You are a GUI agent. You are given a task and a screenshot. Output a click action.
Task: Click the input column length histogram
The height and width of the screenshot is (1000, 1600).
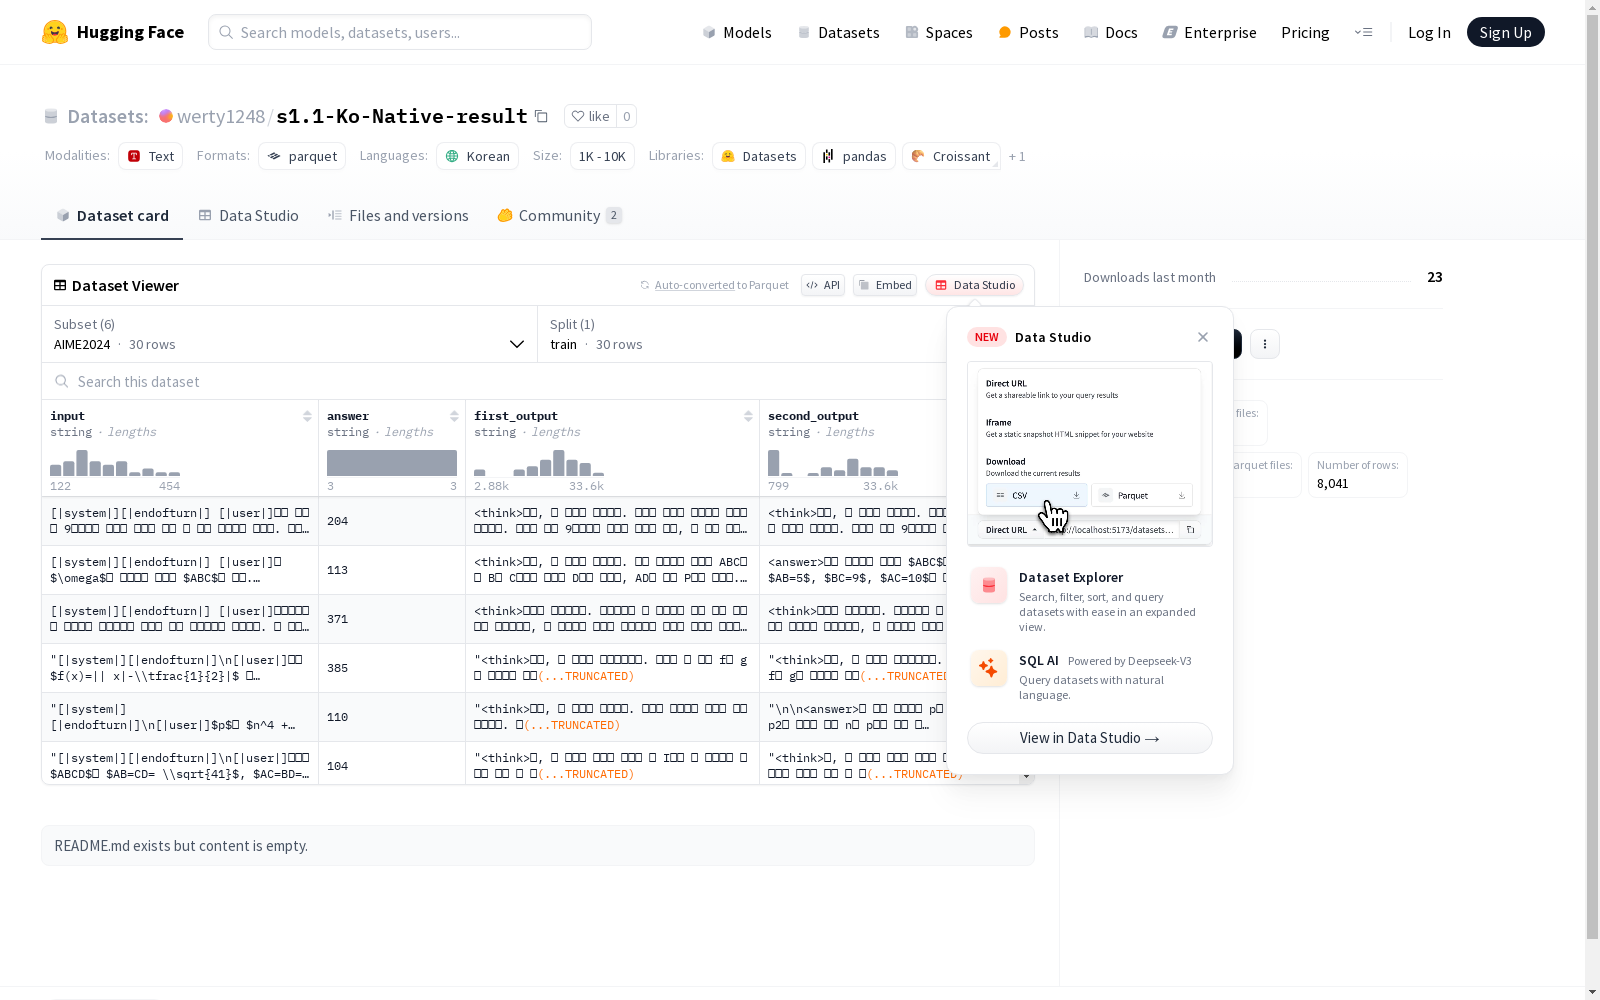coord(115,463)
